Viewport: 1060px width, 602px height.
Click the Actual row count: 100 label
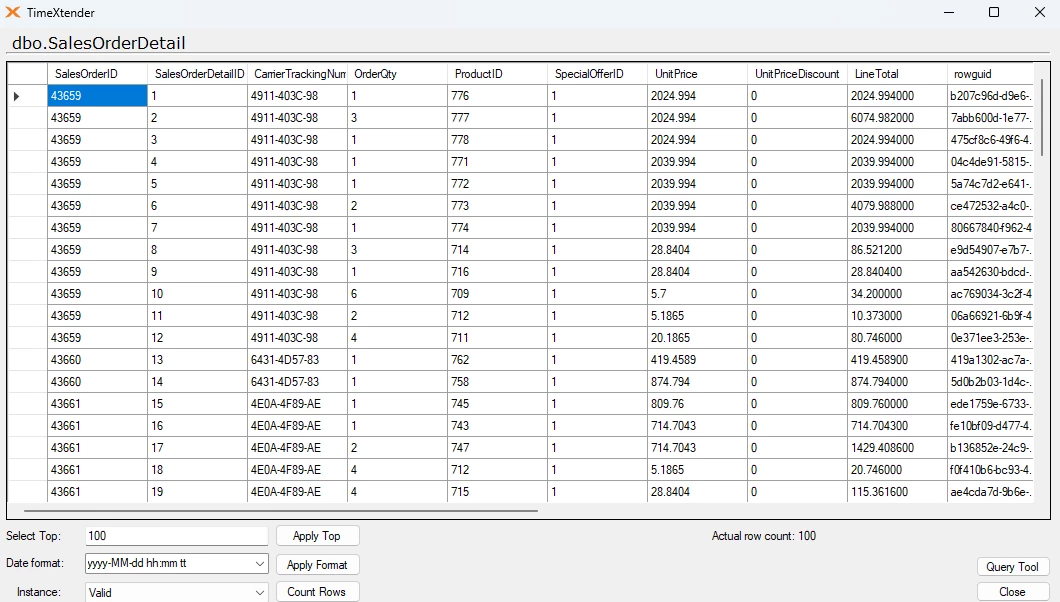(x=764, y=536)
